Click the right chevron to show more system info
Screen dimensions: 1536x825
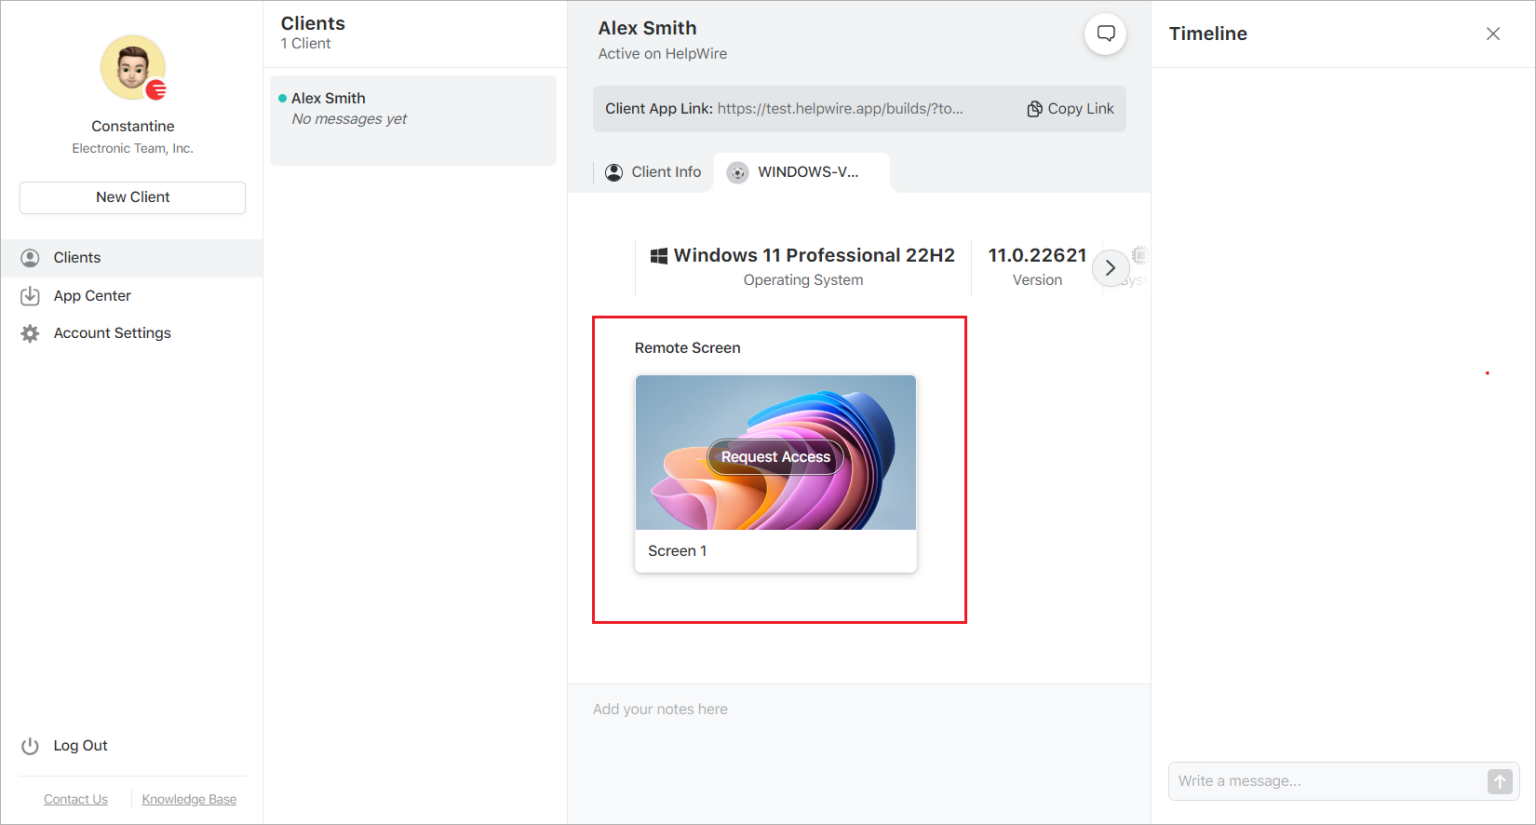tap(1110, 267)
